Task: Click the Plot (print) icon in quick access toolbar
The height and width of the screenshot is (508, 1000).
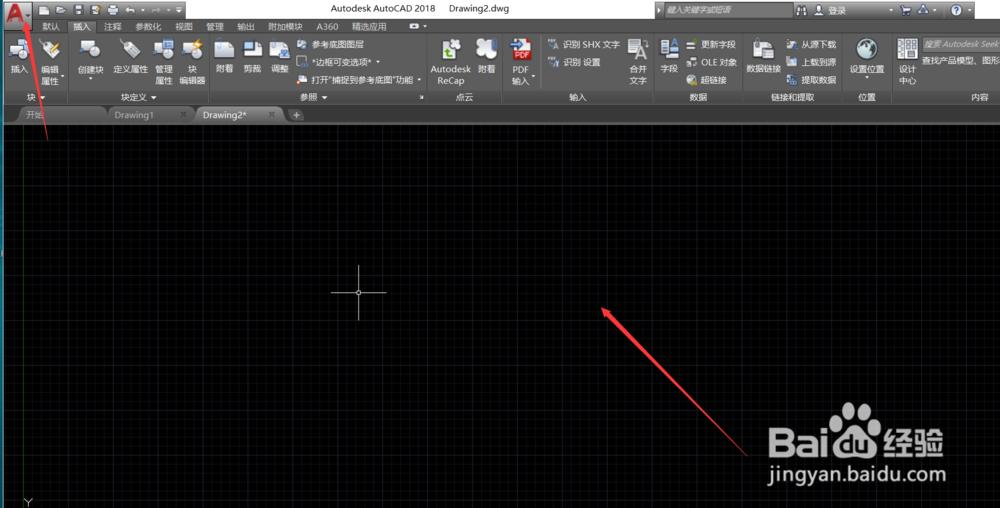Action: tap(113, 10)
